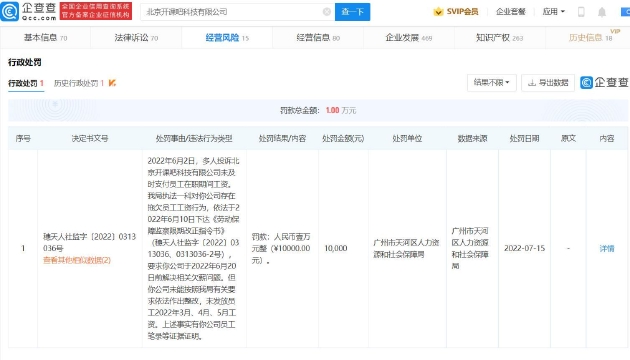
Task: Open SVIP会员 link
Action: (x=462, y=12)
